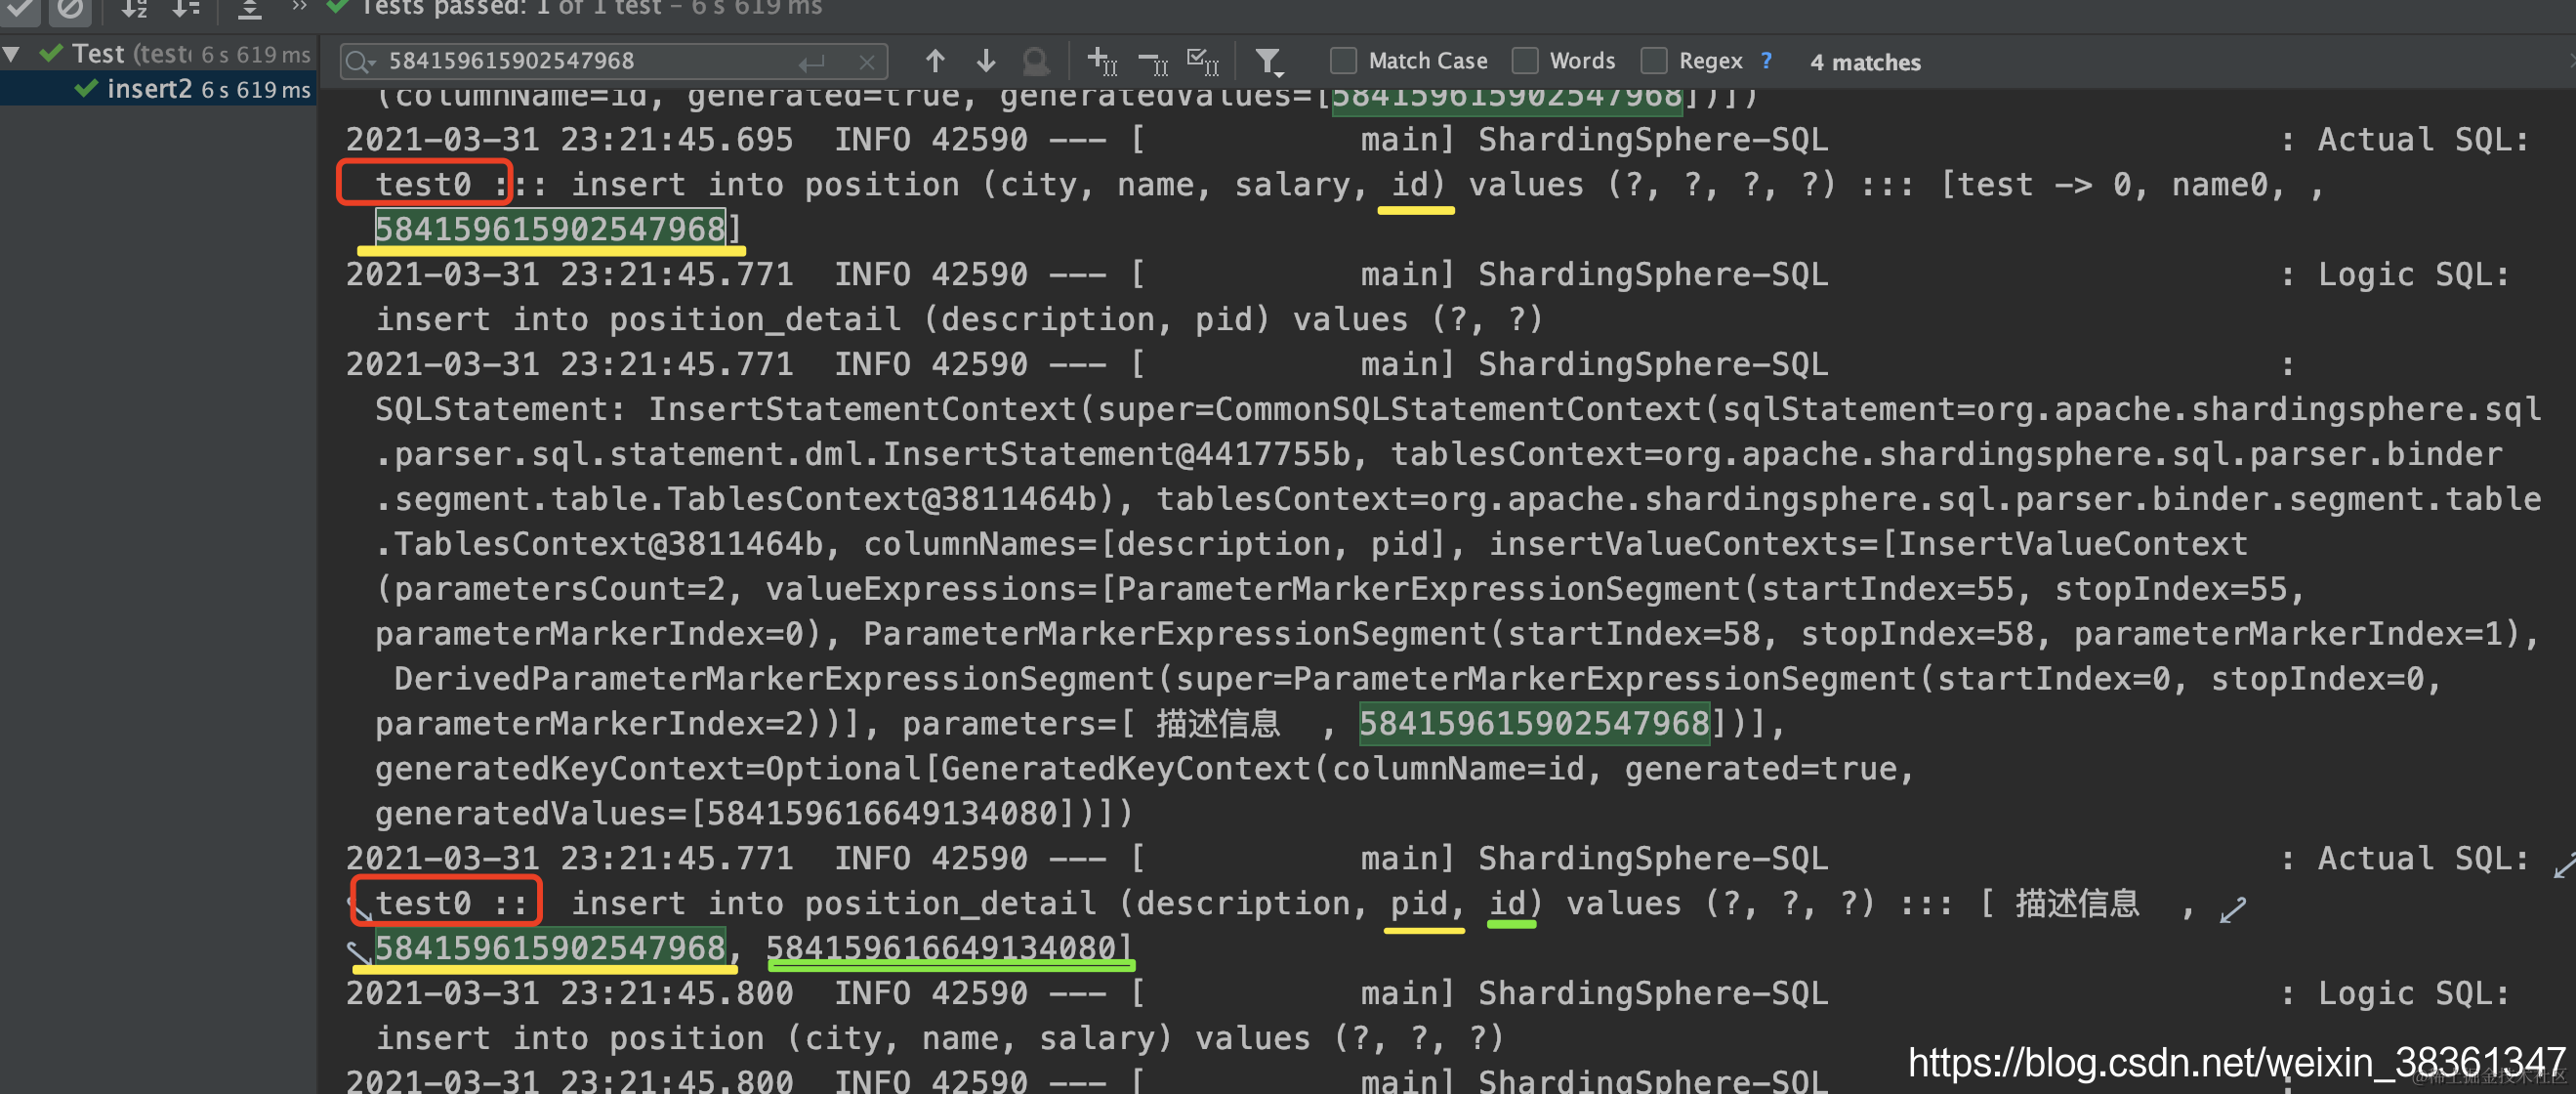Select insert2 test in tree
The image size is (2576, 1094).
tap(149, 89)
